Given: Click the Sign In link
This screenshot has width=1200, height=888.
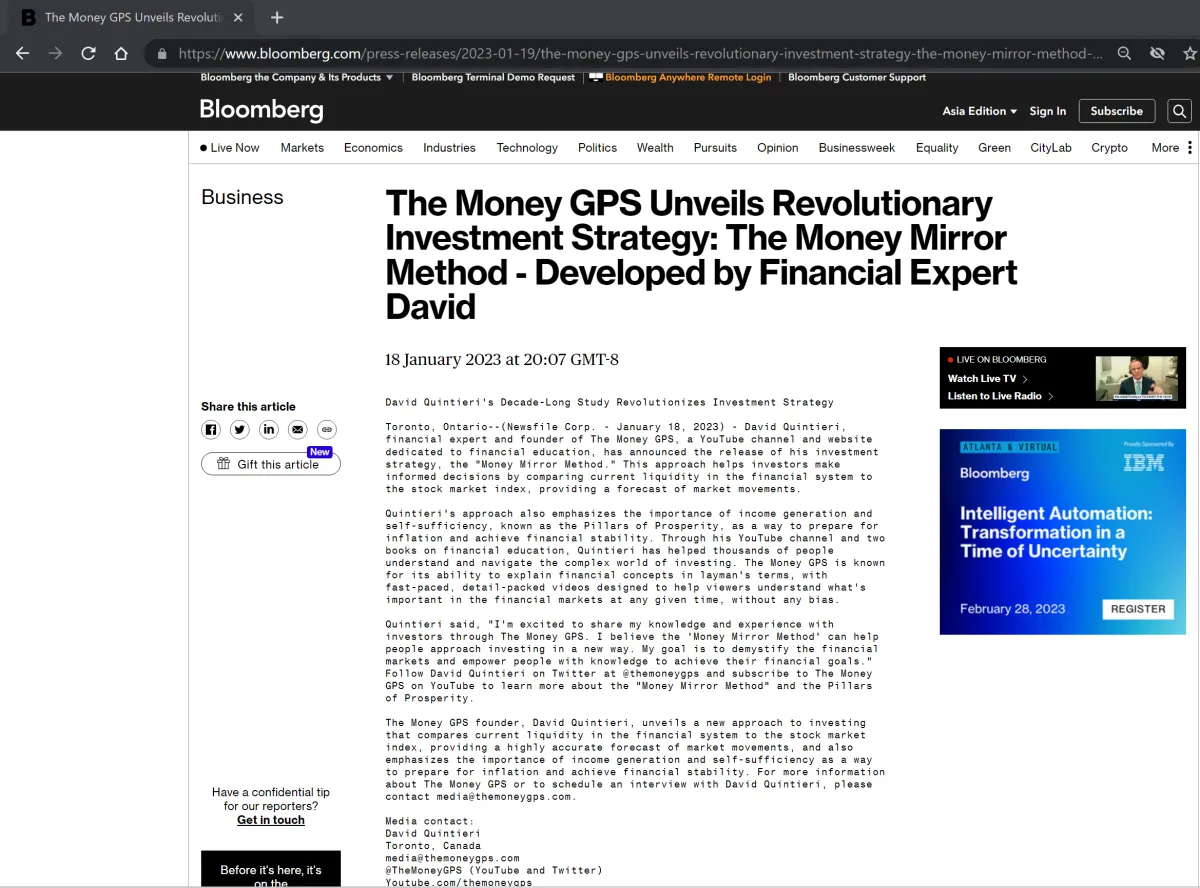Looking at the screenshot, I should pos(1048,111).
